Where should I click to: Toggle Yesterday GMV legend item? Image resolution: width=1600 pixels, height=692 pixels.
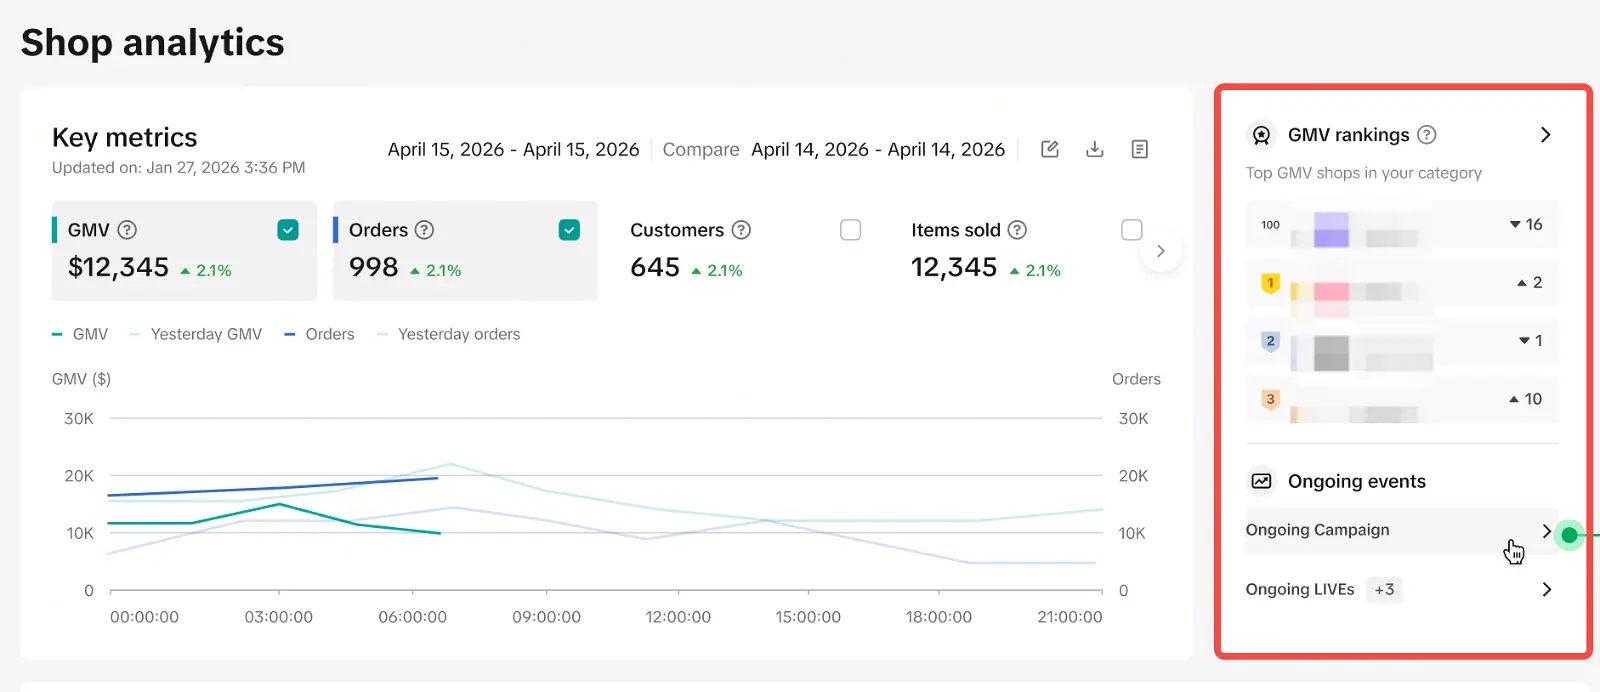(x=196, y=334)
